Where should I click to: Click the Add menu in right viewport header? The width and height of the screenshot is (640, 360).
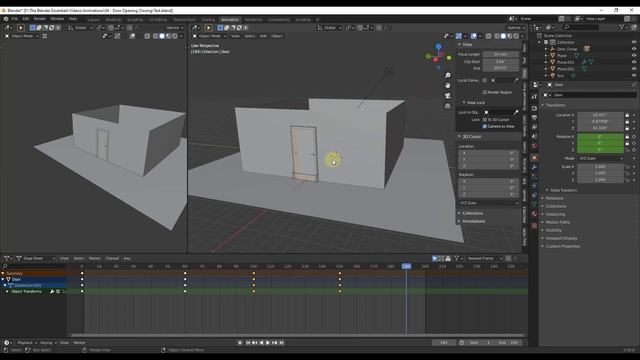tap(263, 36)
